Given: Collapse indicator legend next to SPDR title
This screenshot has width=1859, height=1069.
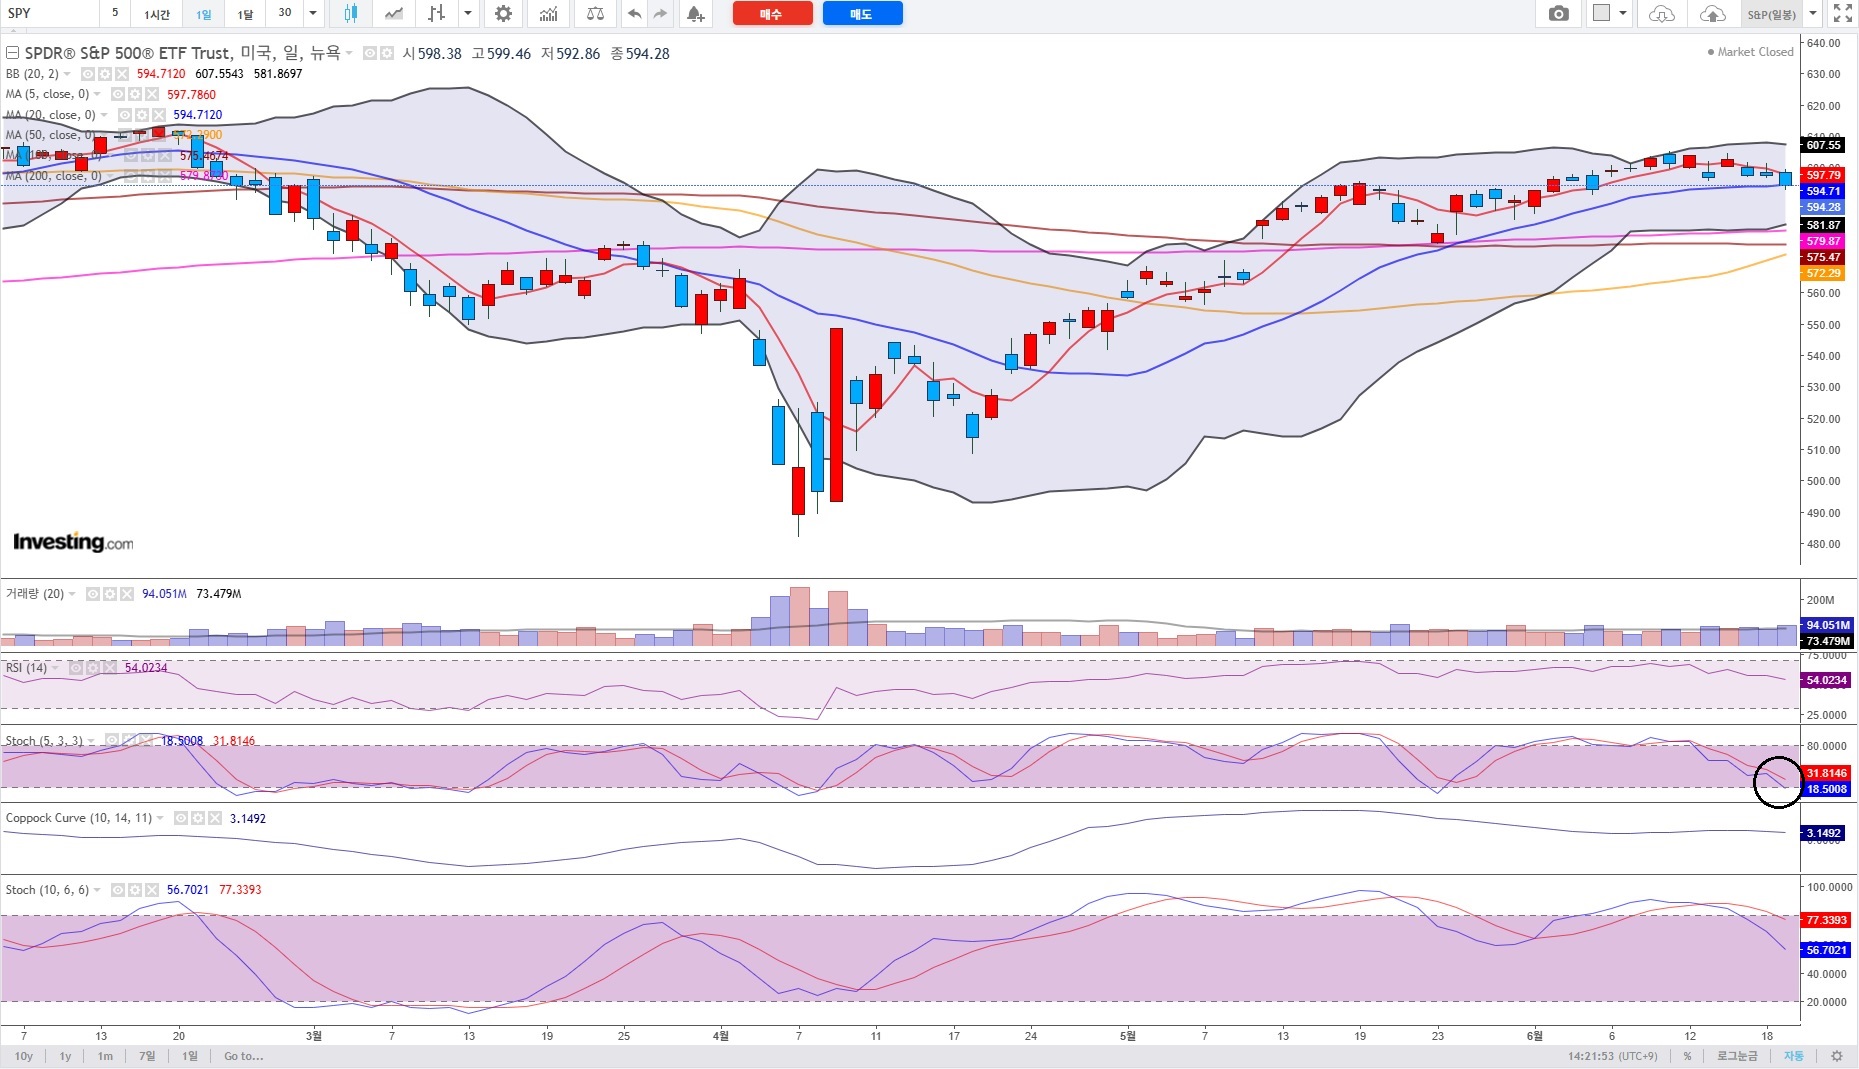Looking at the screenshot, I should [x=13, y=53].
